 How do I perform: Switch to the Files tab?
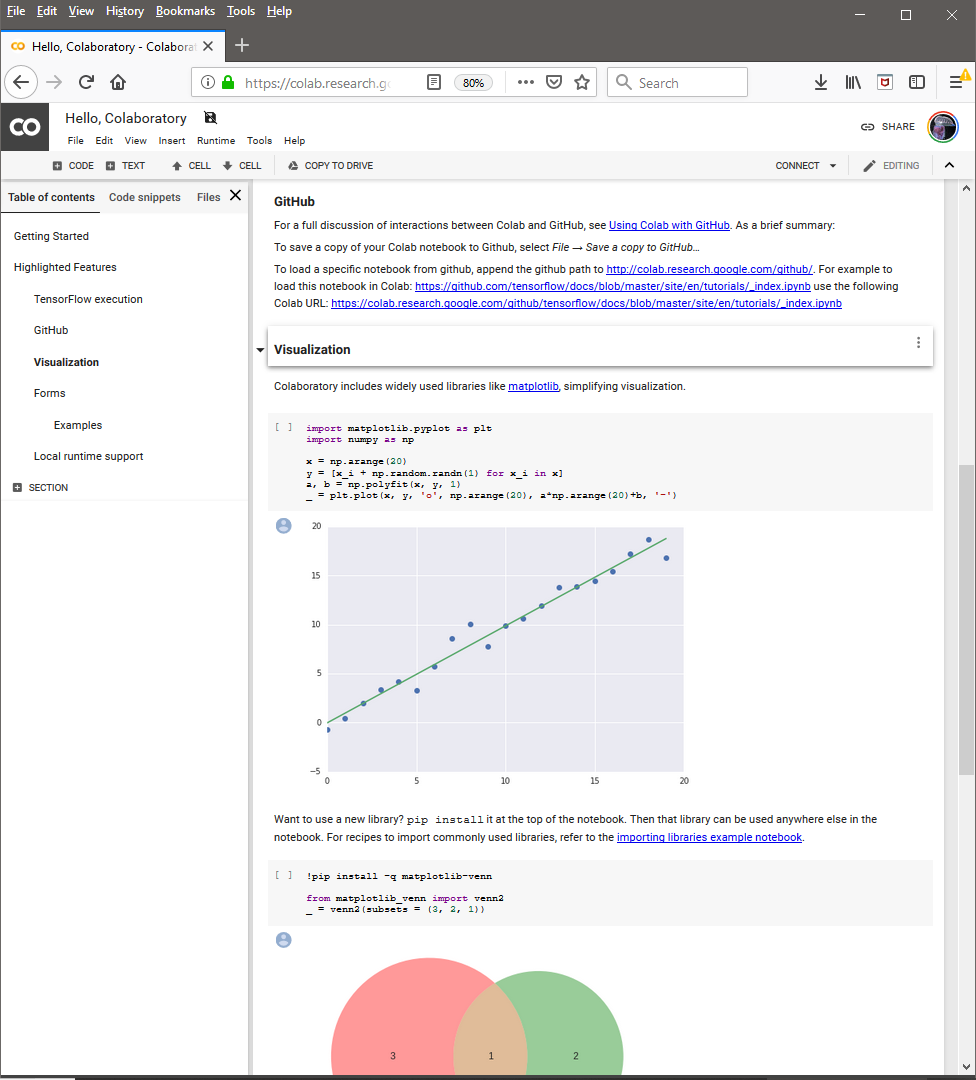pyautogui.click(x=209, y=197)
